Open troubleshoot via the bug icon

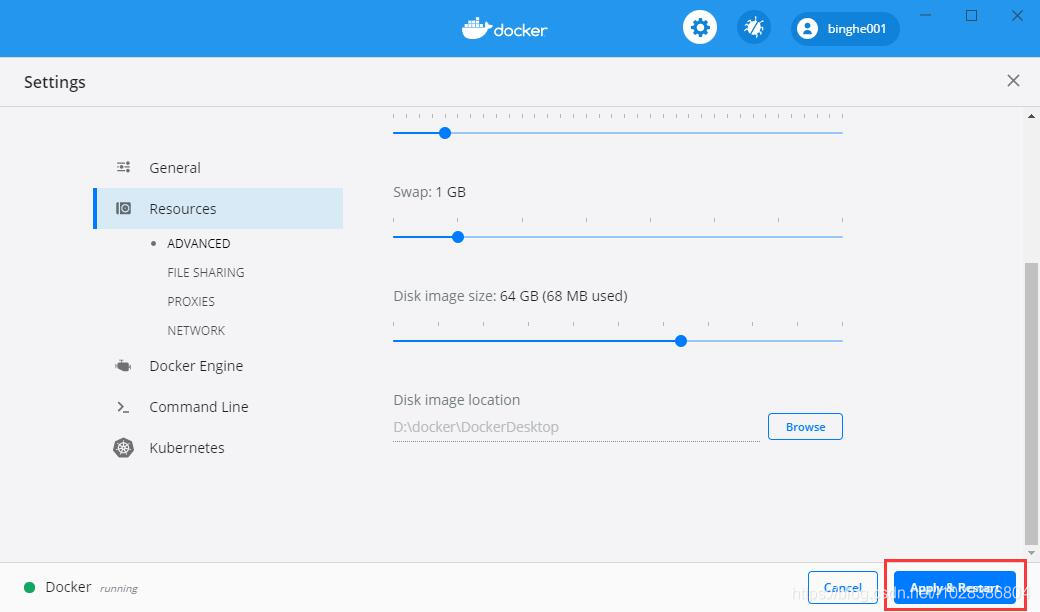[x=753, y=28]
